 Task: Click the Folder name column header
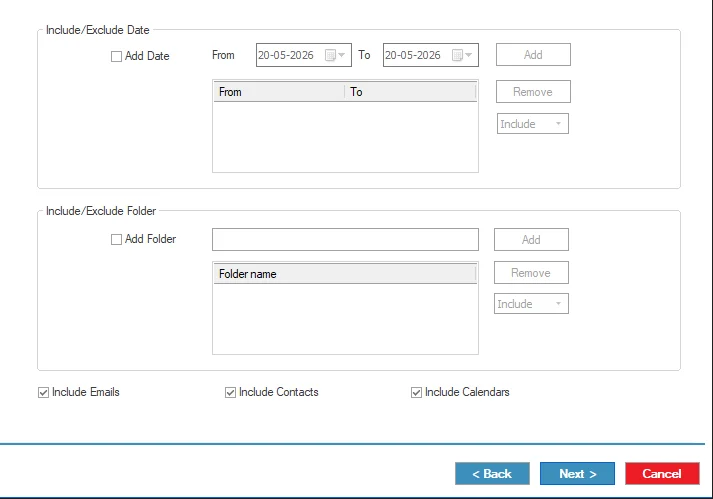(x=345, y=274)
